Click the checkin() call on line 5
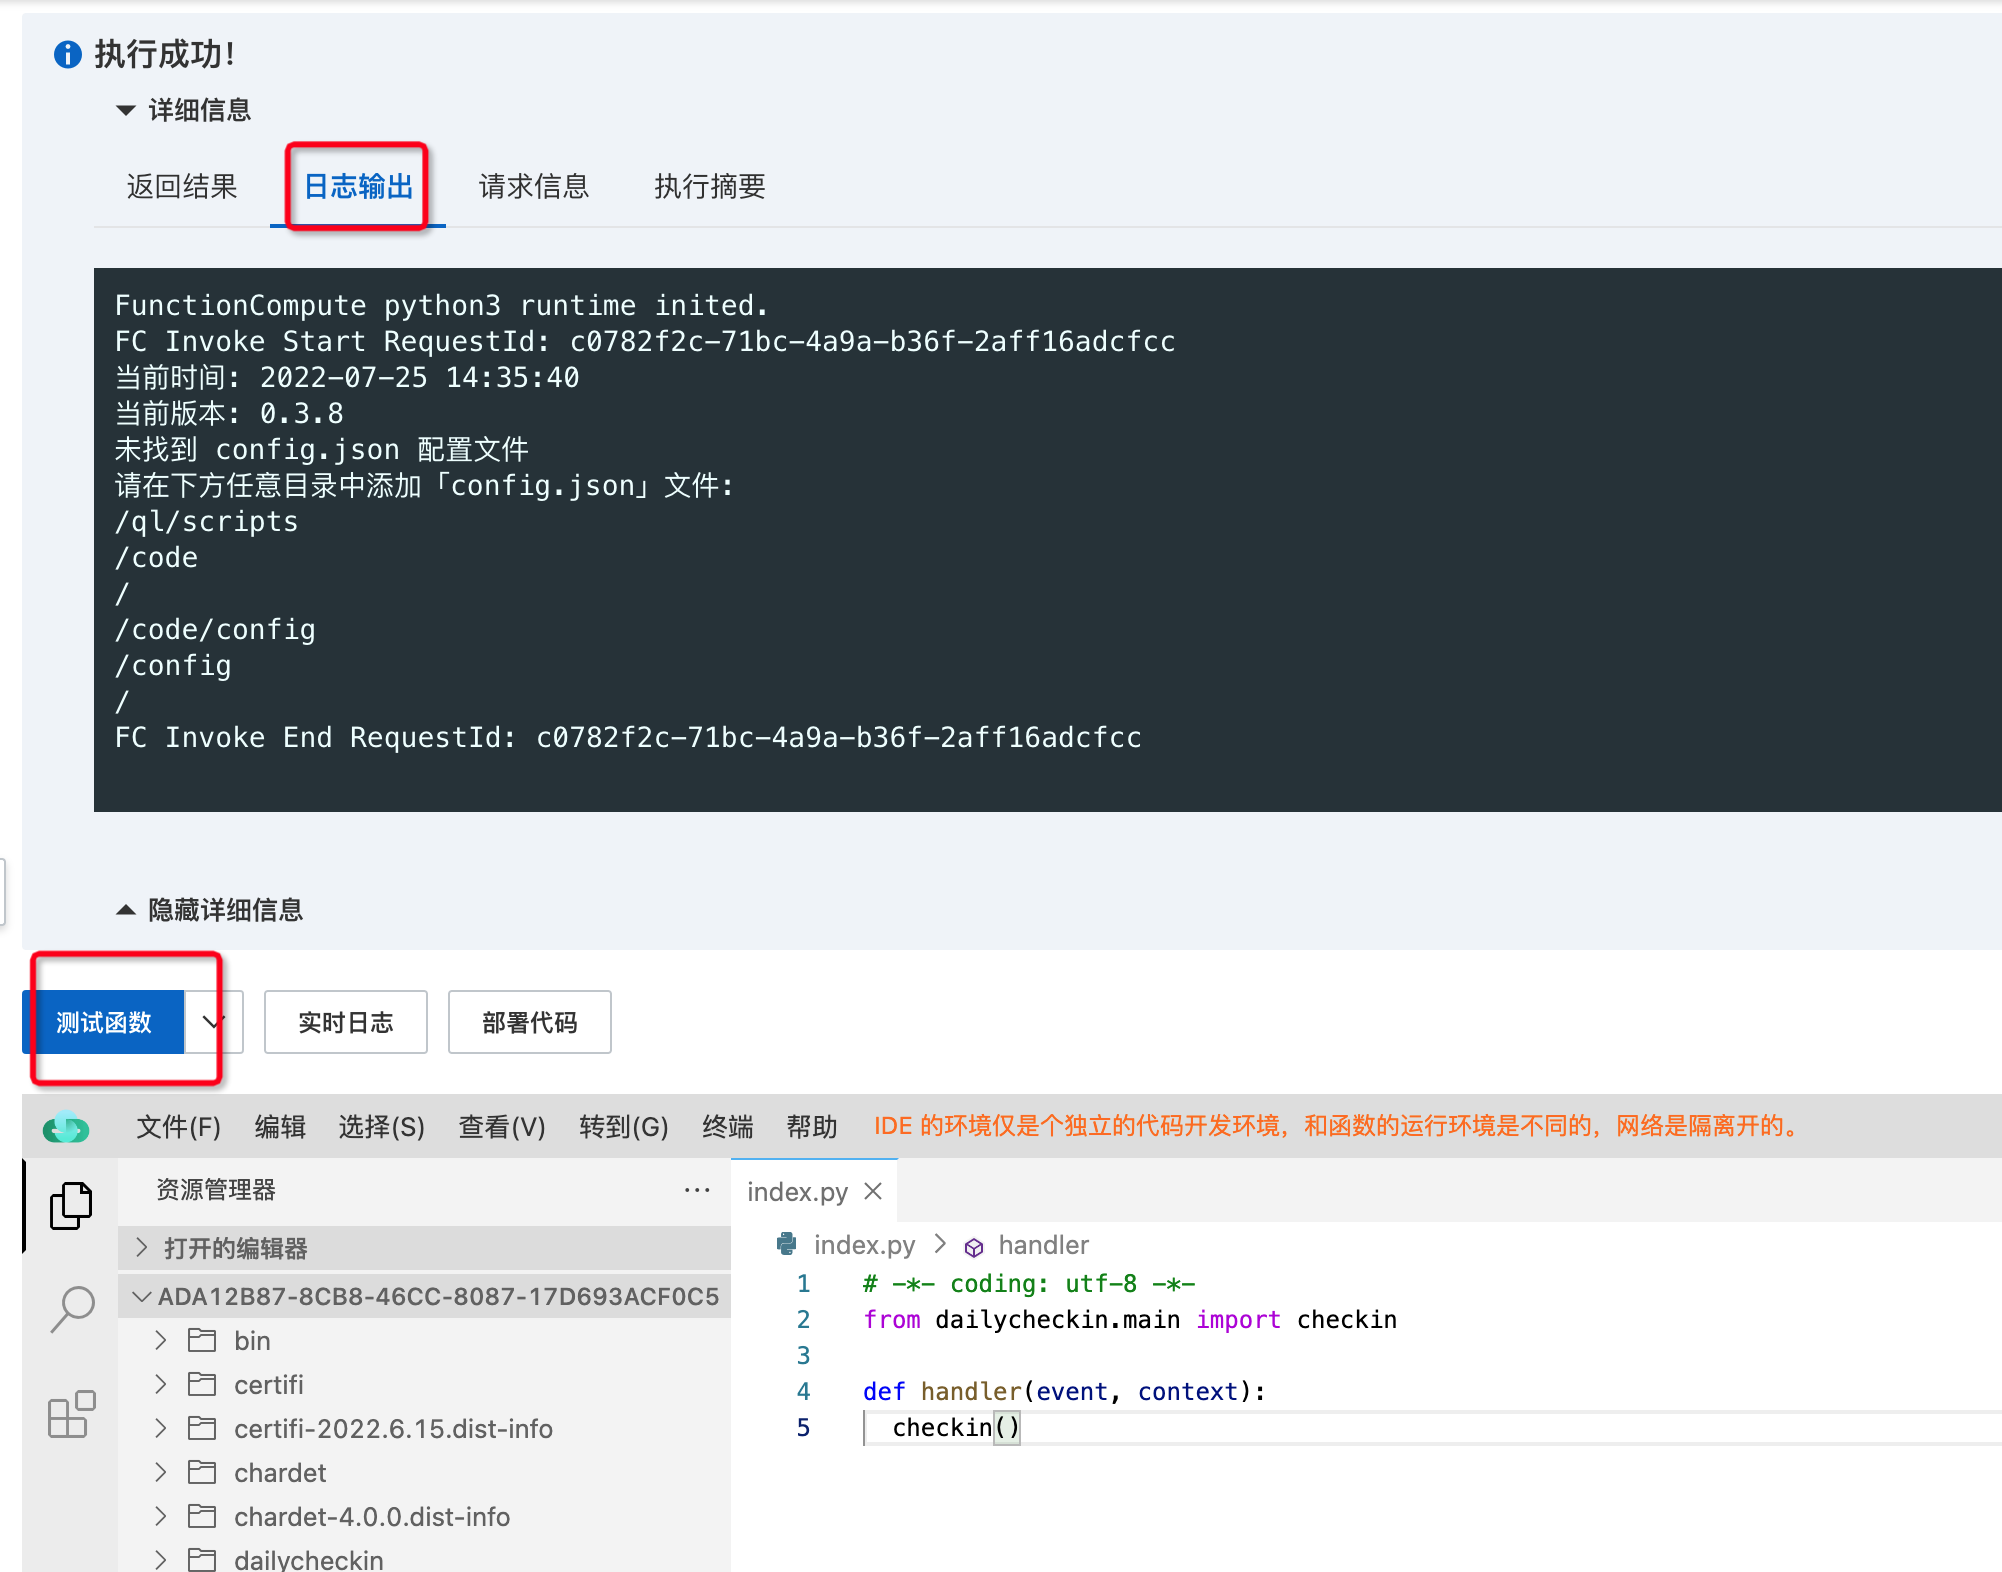Viewport: 2002px width, 1572px height. (x=955, y=1427)
